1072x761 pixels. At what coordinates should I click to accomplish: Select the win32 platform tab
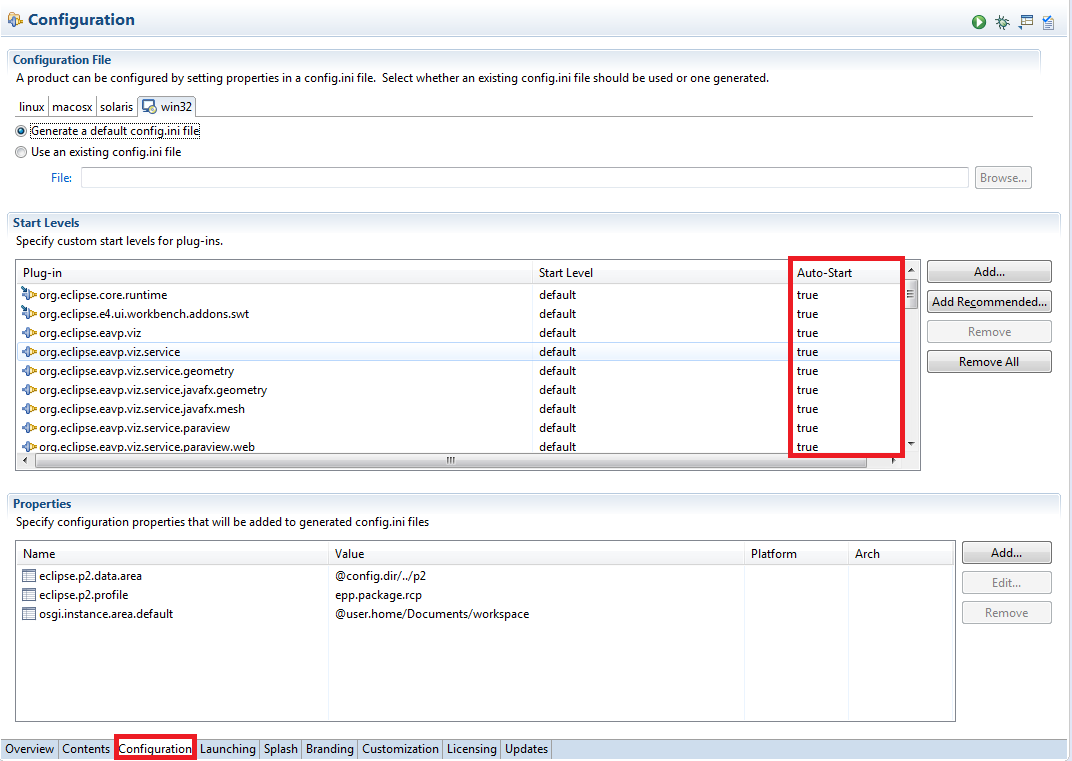[x=167, y=107]
